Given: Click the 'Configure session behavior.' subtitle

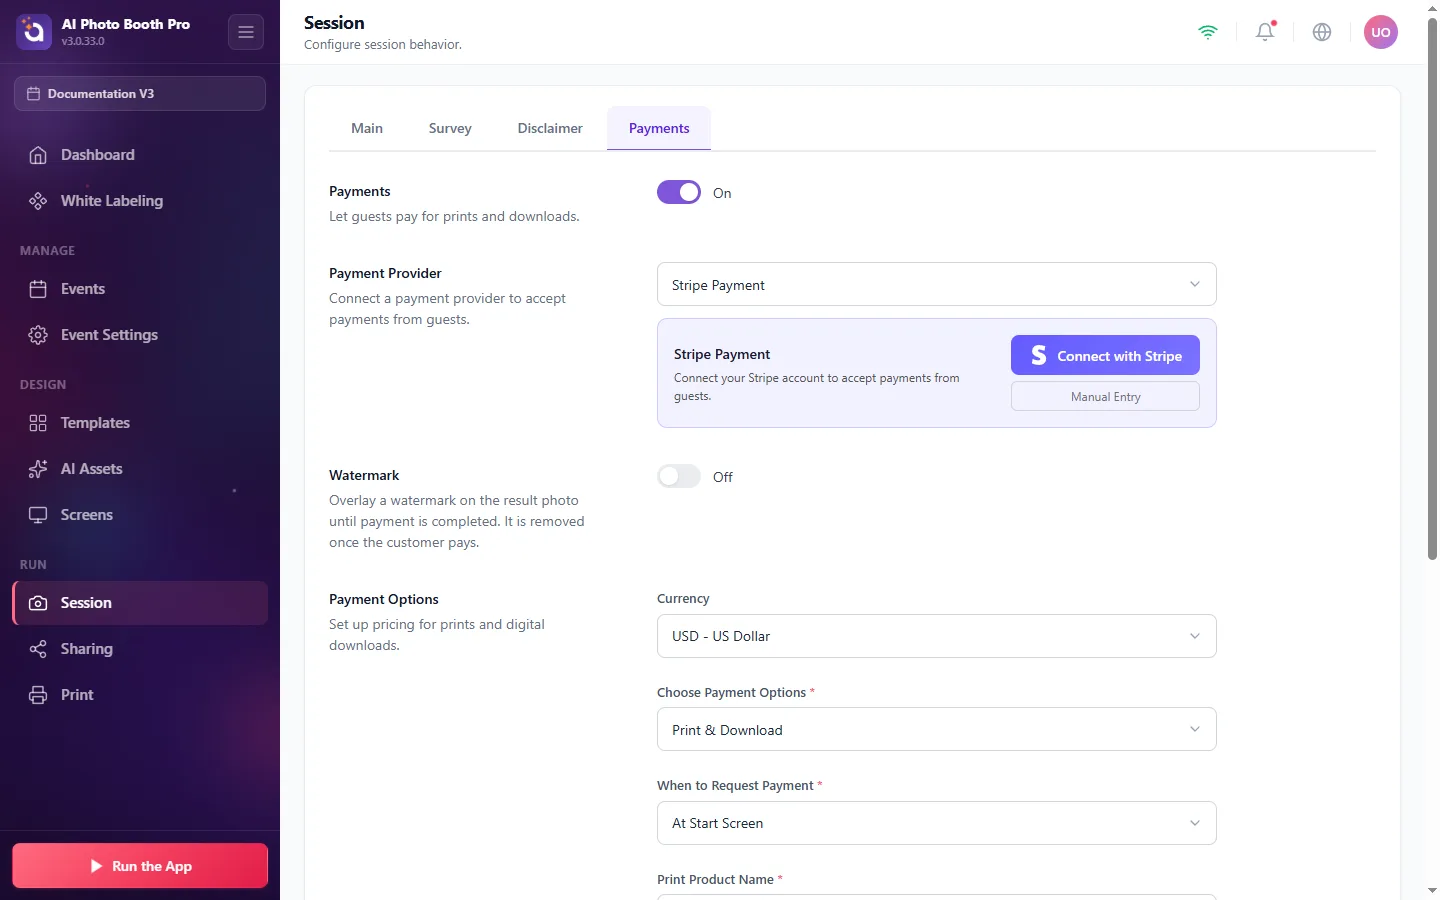Looking at the screenshot, I should (383, 45).
